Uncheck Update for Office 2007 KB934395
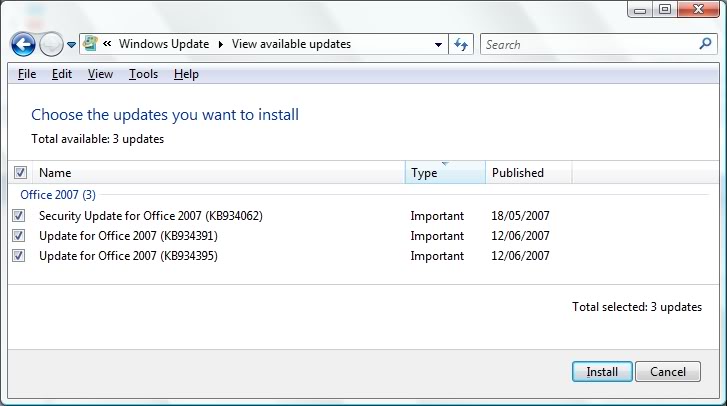This screenshot has width=727, height=406. pyautogui.click(x=19, y=256)
